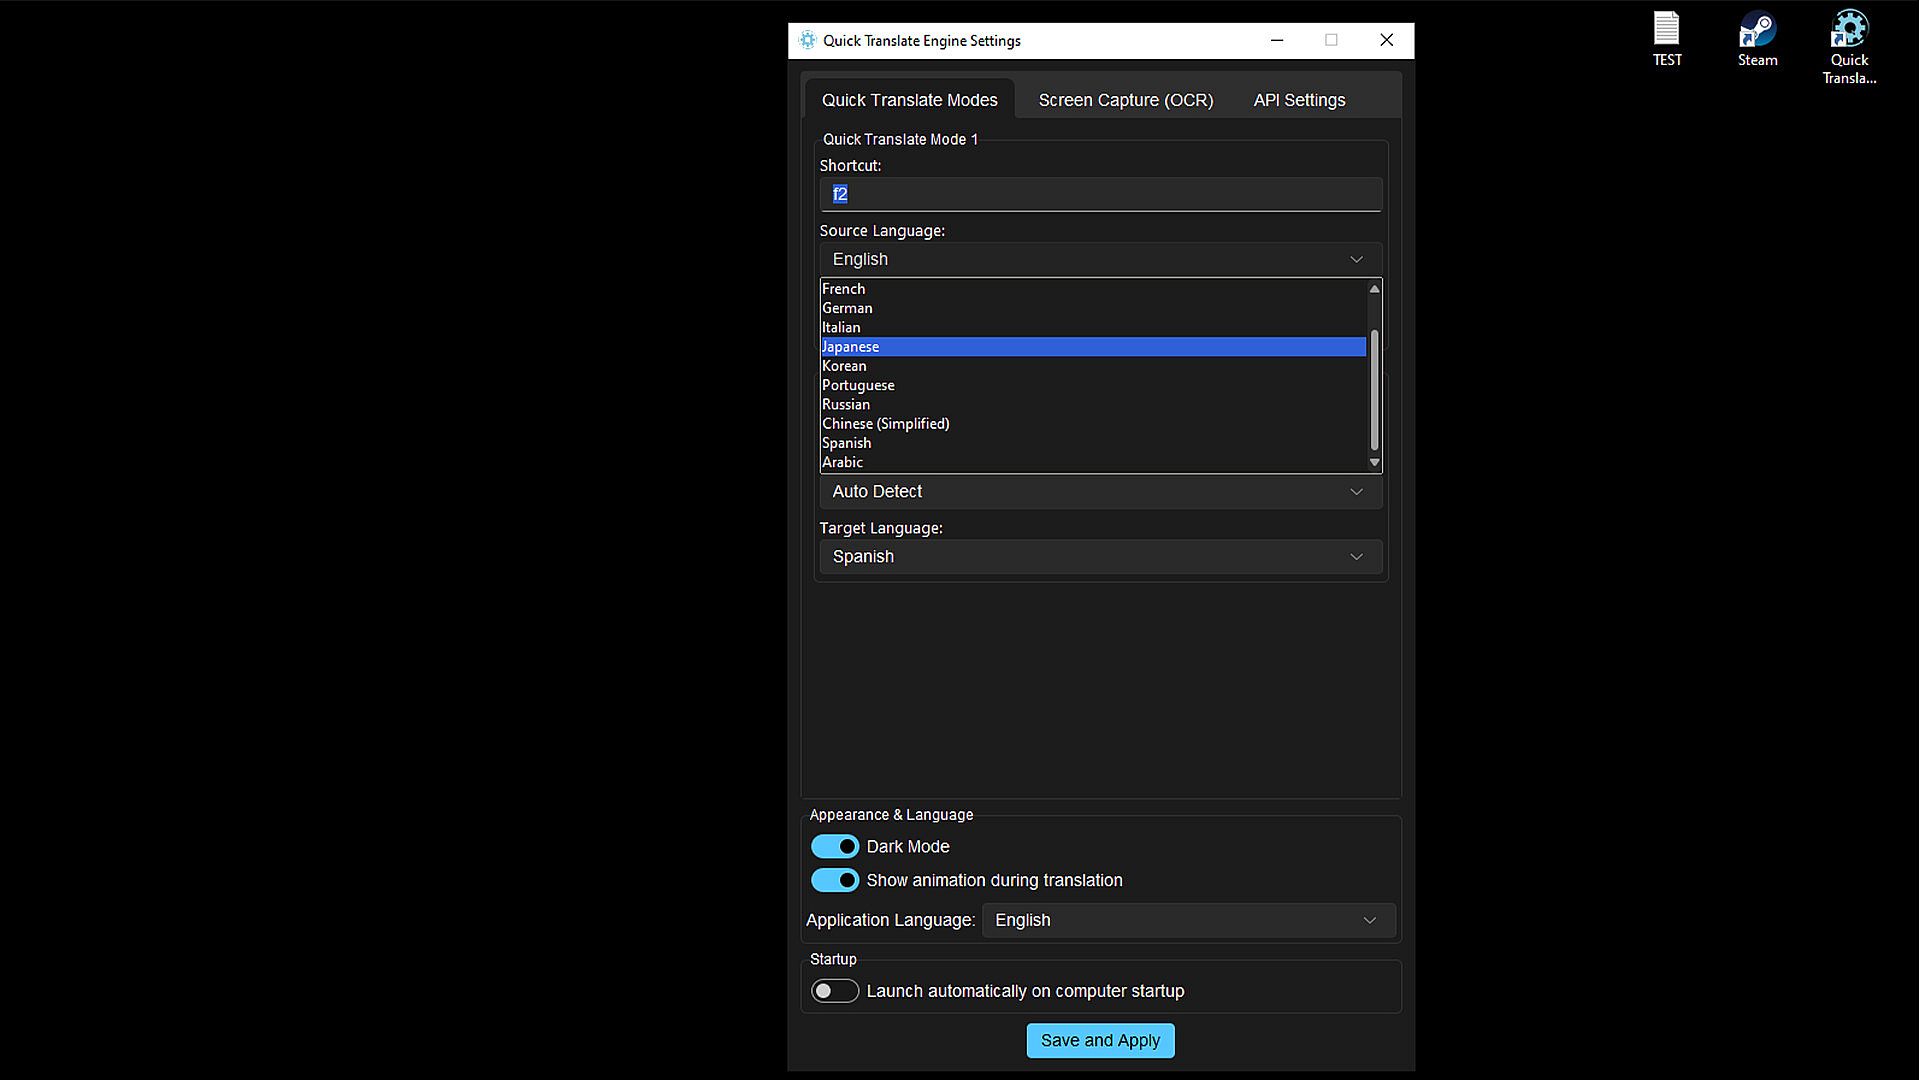Disable the Dark Mode toggle

coord(835,847)
